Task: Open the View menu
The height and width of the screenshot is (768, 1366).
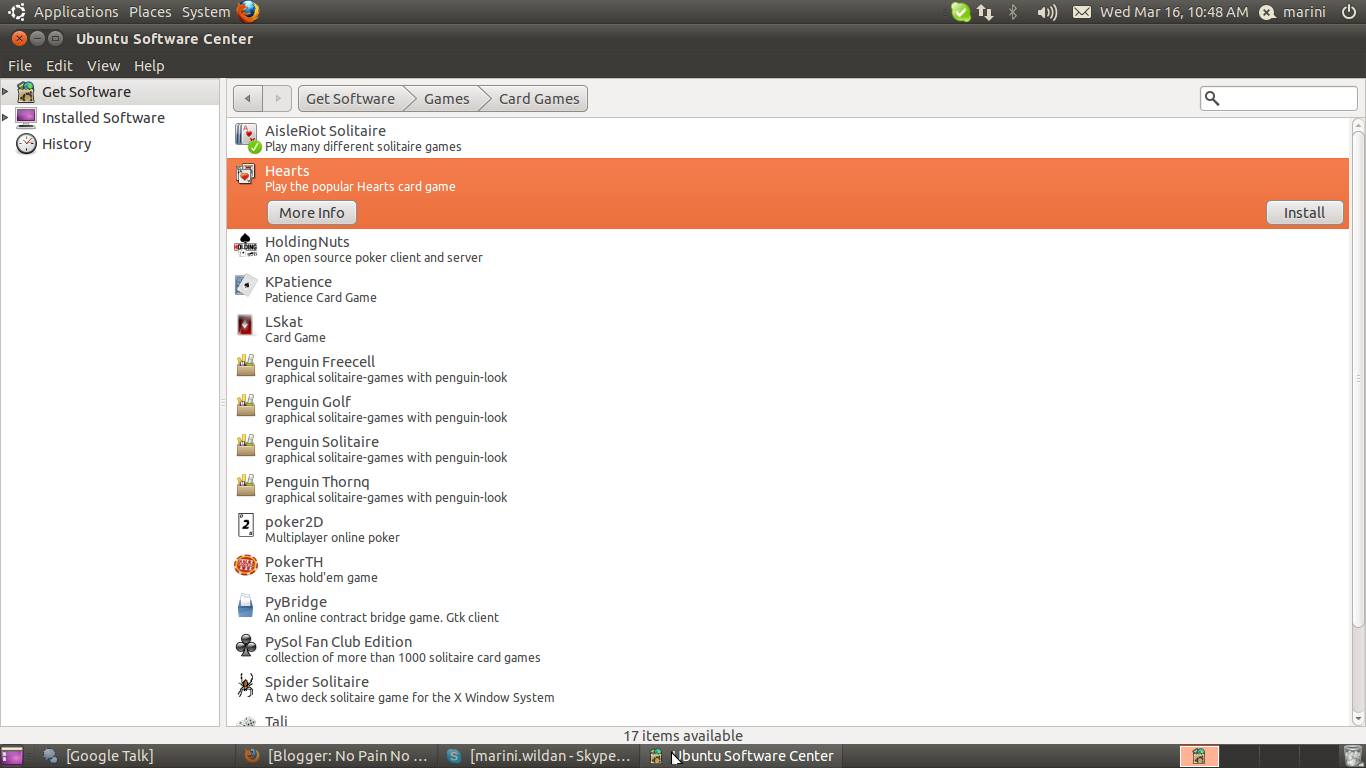Action: point(103,66)
